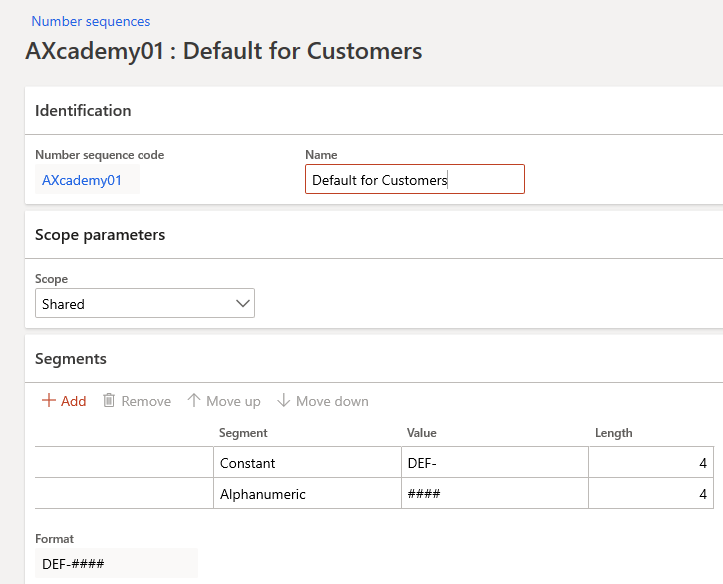Select the Alphanumeric row marker cell

click(124, 494)
